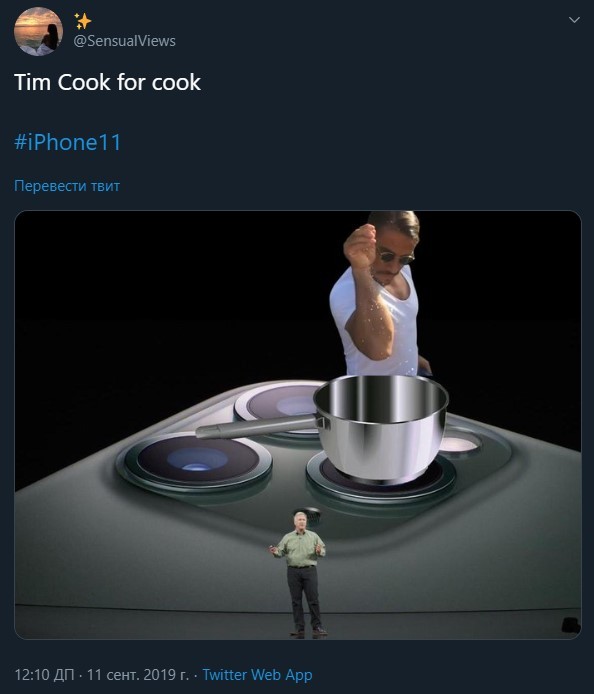594x694 pixels.
Task: Open the Twitter Web App source link
Action: [258, 675]
